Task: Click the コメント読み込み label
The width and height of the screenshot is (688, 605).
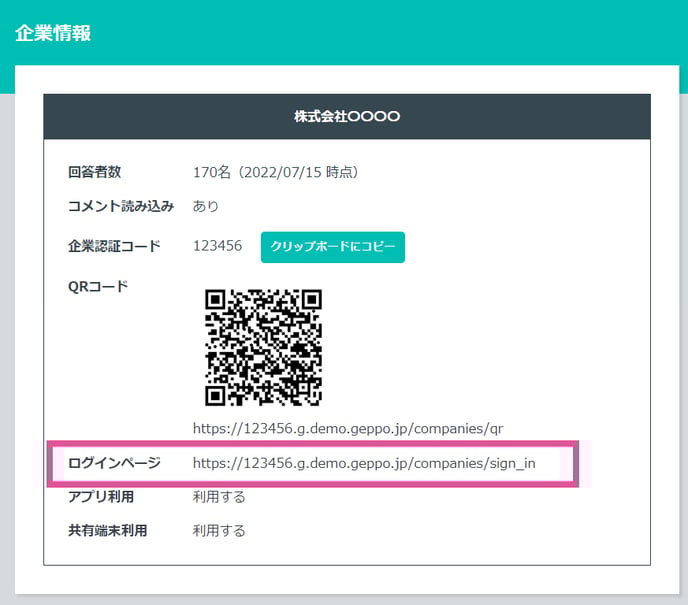Action: click(x=121, y=206)
